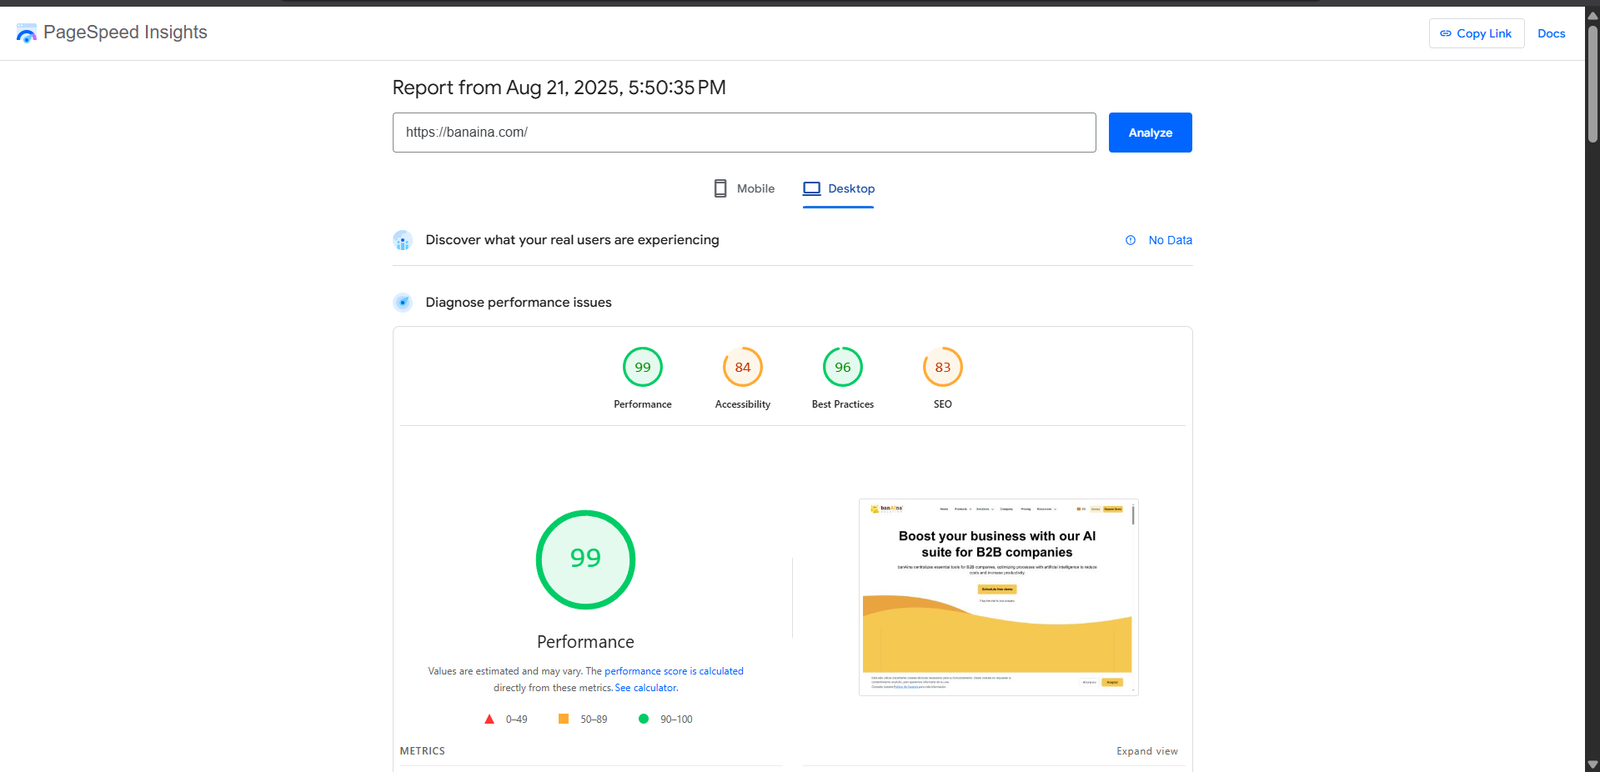Click the URL input field

(x=744, y=132)
